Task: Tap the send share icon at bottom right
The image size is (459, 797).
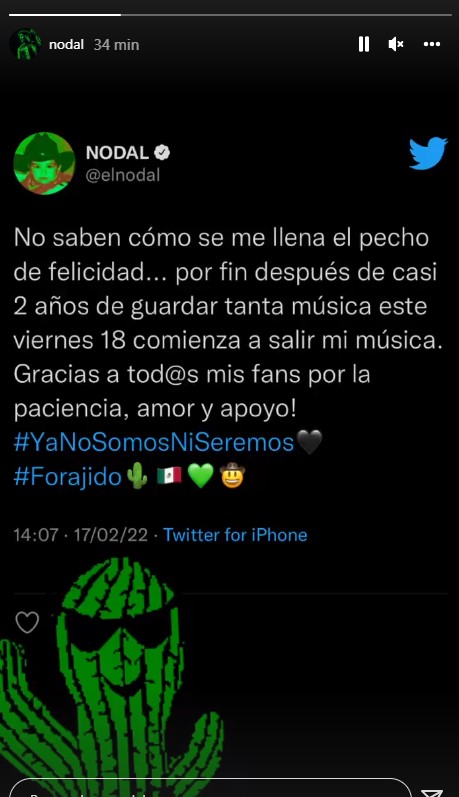Action: (x=432, y=791)
